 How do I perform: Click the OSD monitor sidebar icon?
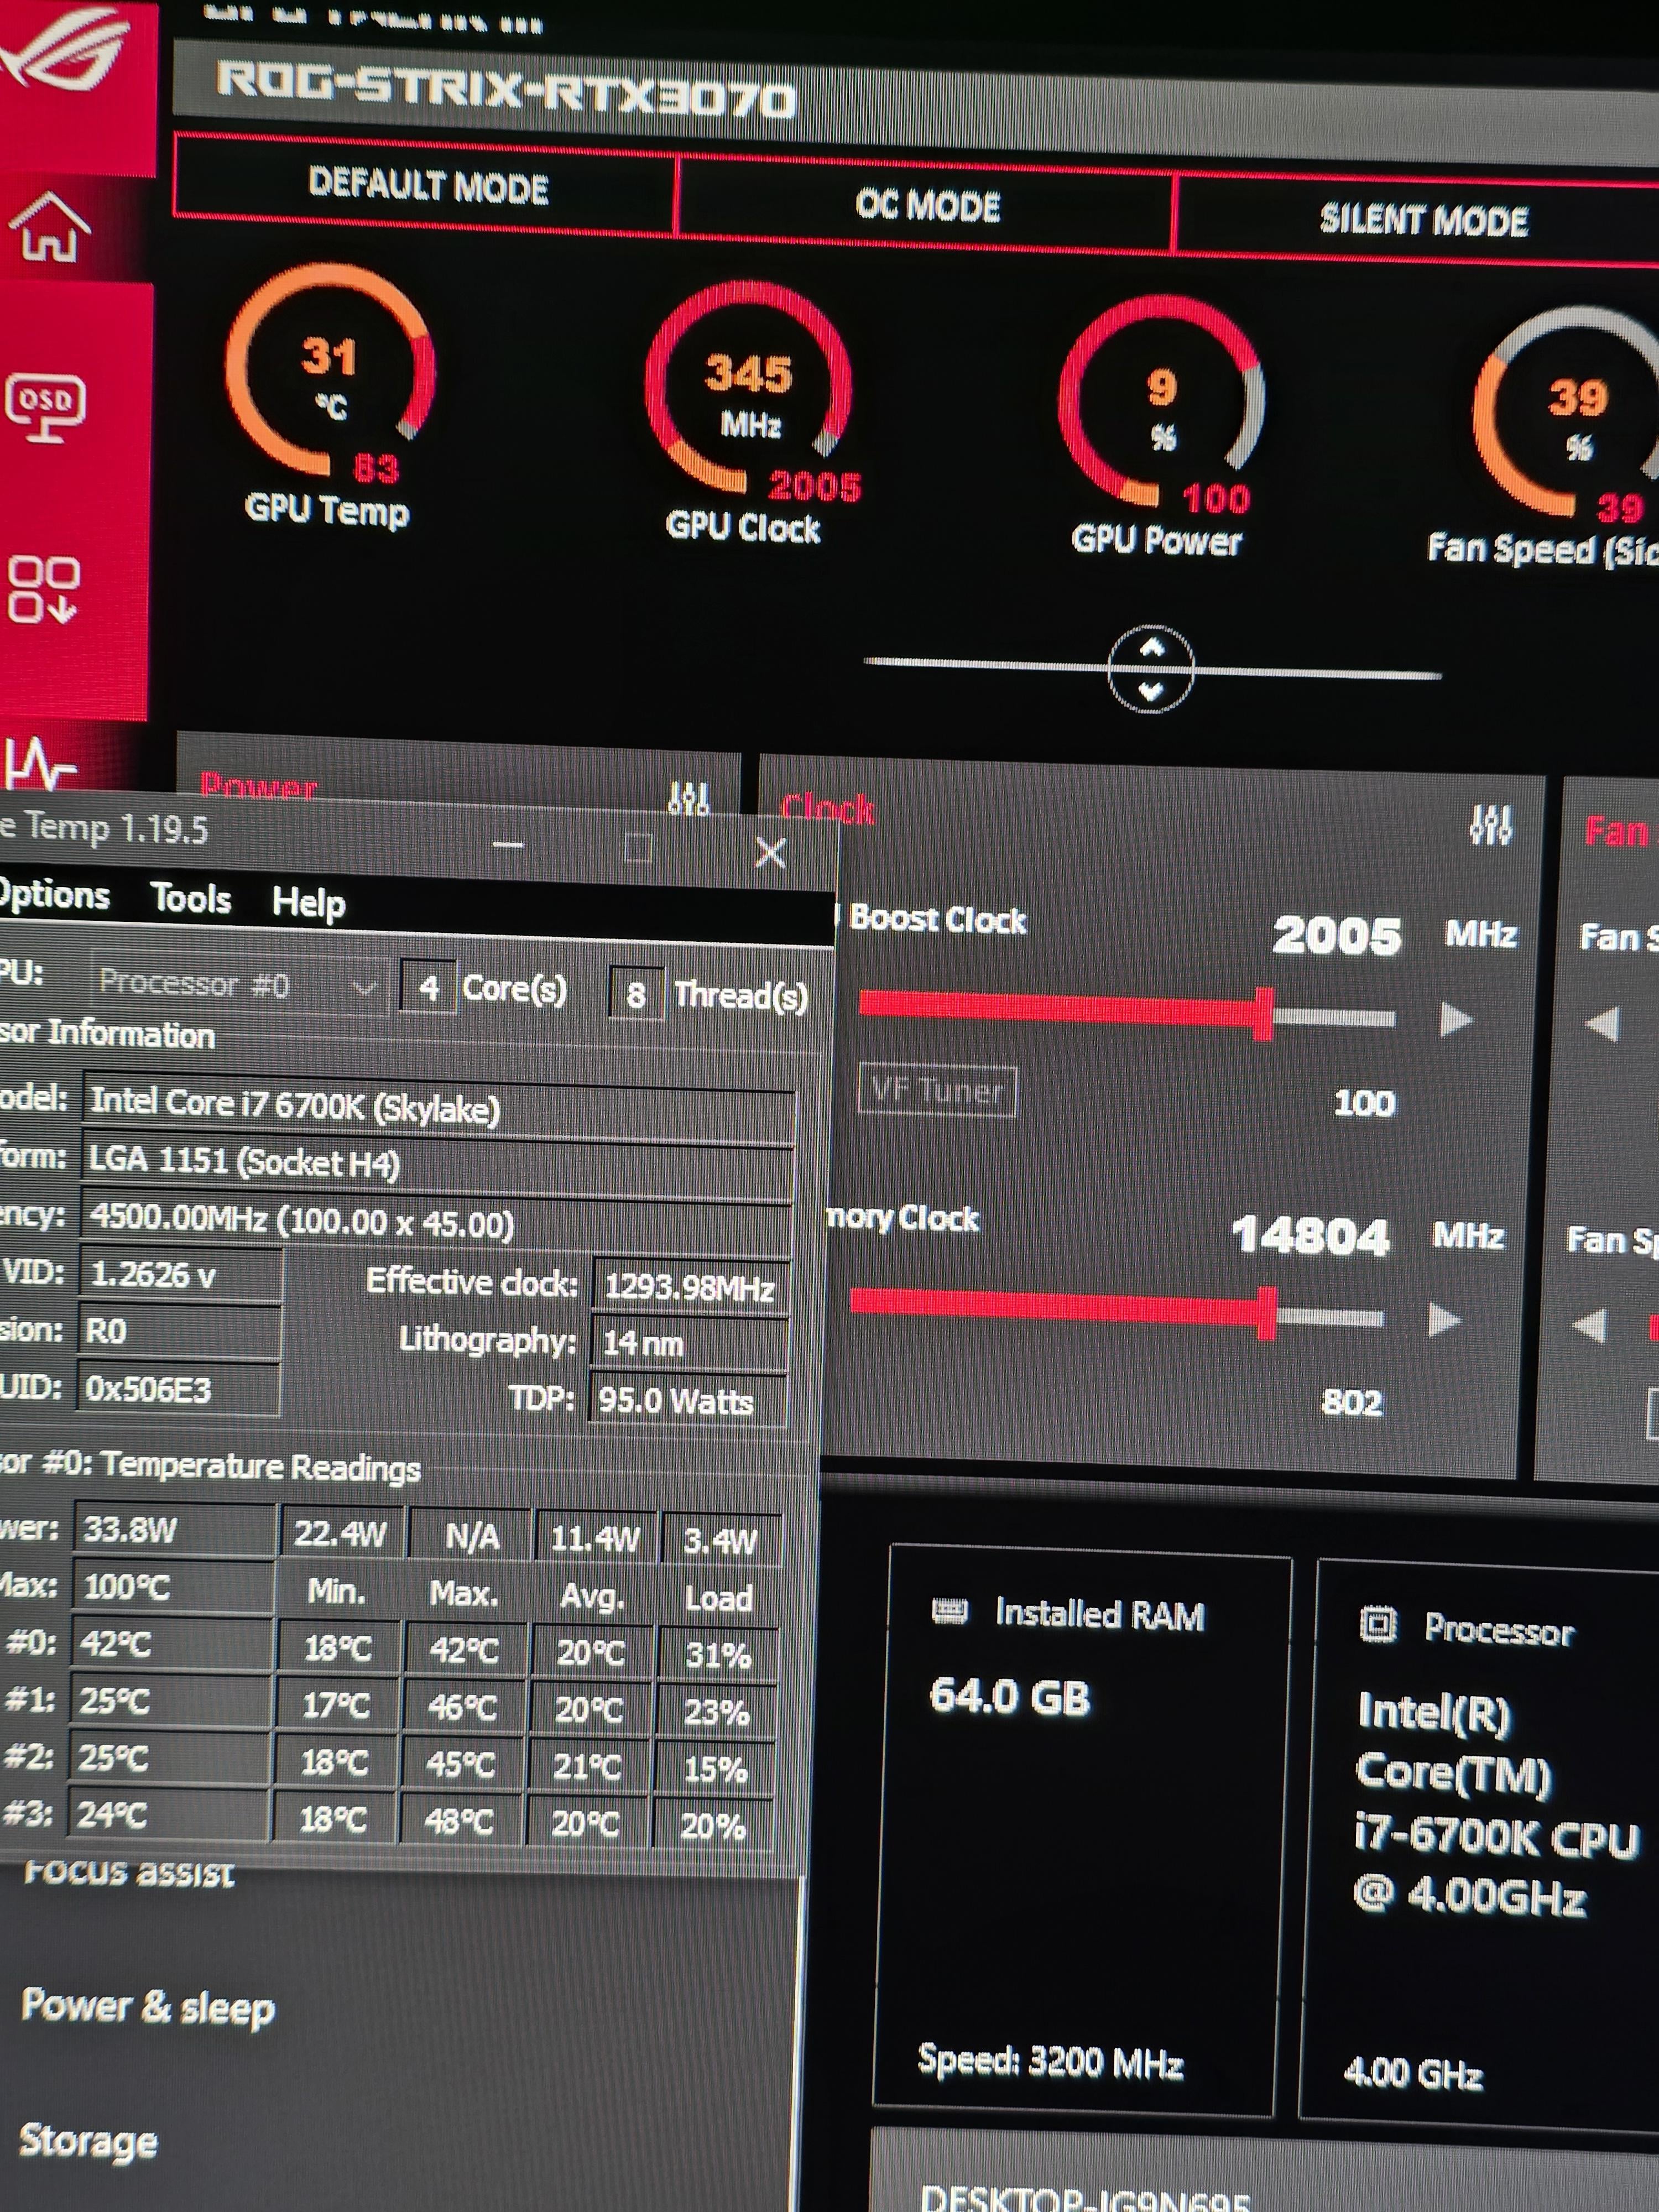click(45, 406)
